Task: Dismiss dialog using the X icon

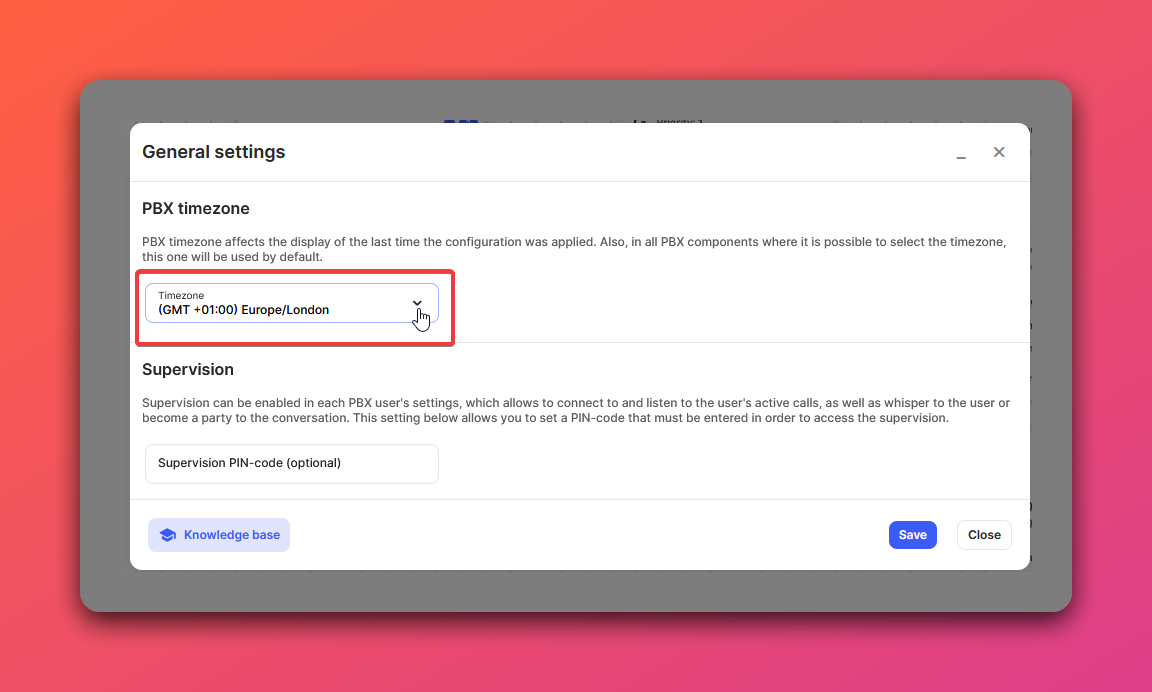Action: 999,152
